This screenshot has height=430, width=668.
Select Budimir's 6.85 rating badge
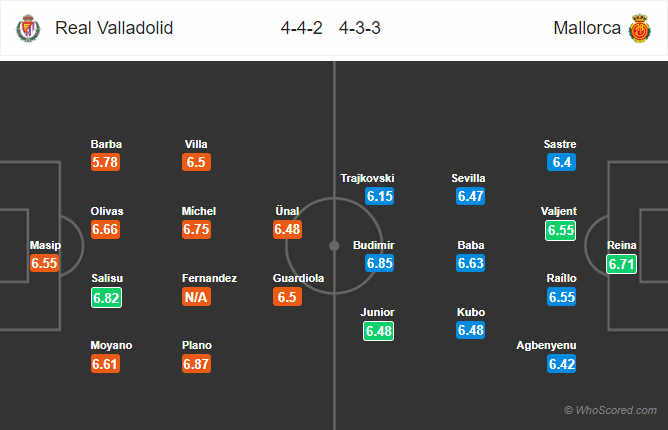[381, 264]
